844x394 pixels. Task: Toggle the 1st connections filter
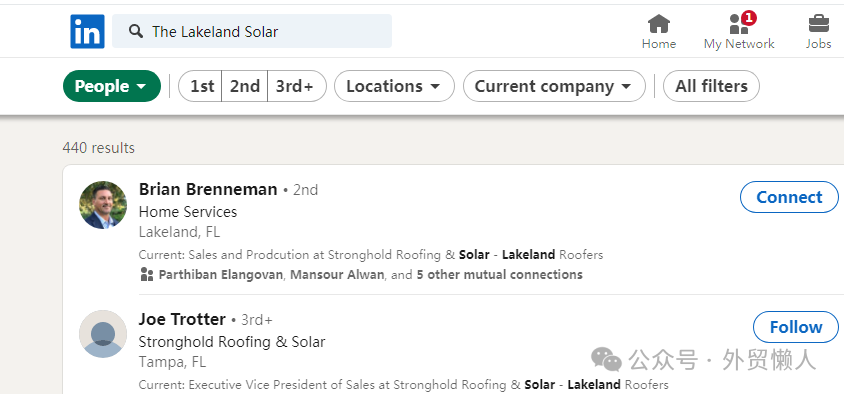pyautogui.click(x=201, y=86)
